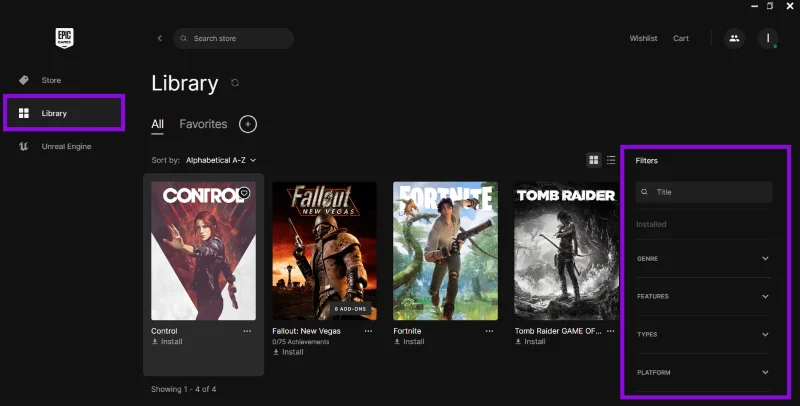The height and width of the screenshot is (406, 800).
Task: Install Tomb Raider GAME OF THE YEAR
Action: coord(530,342)
